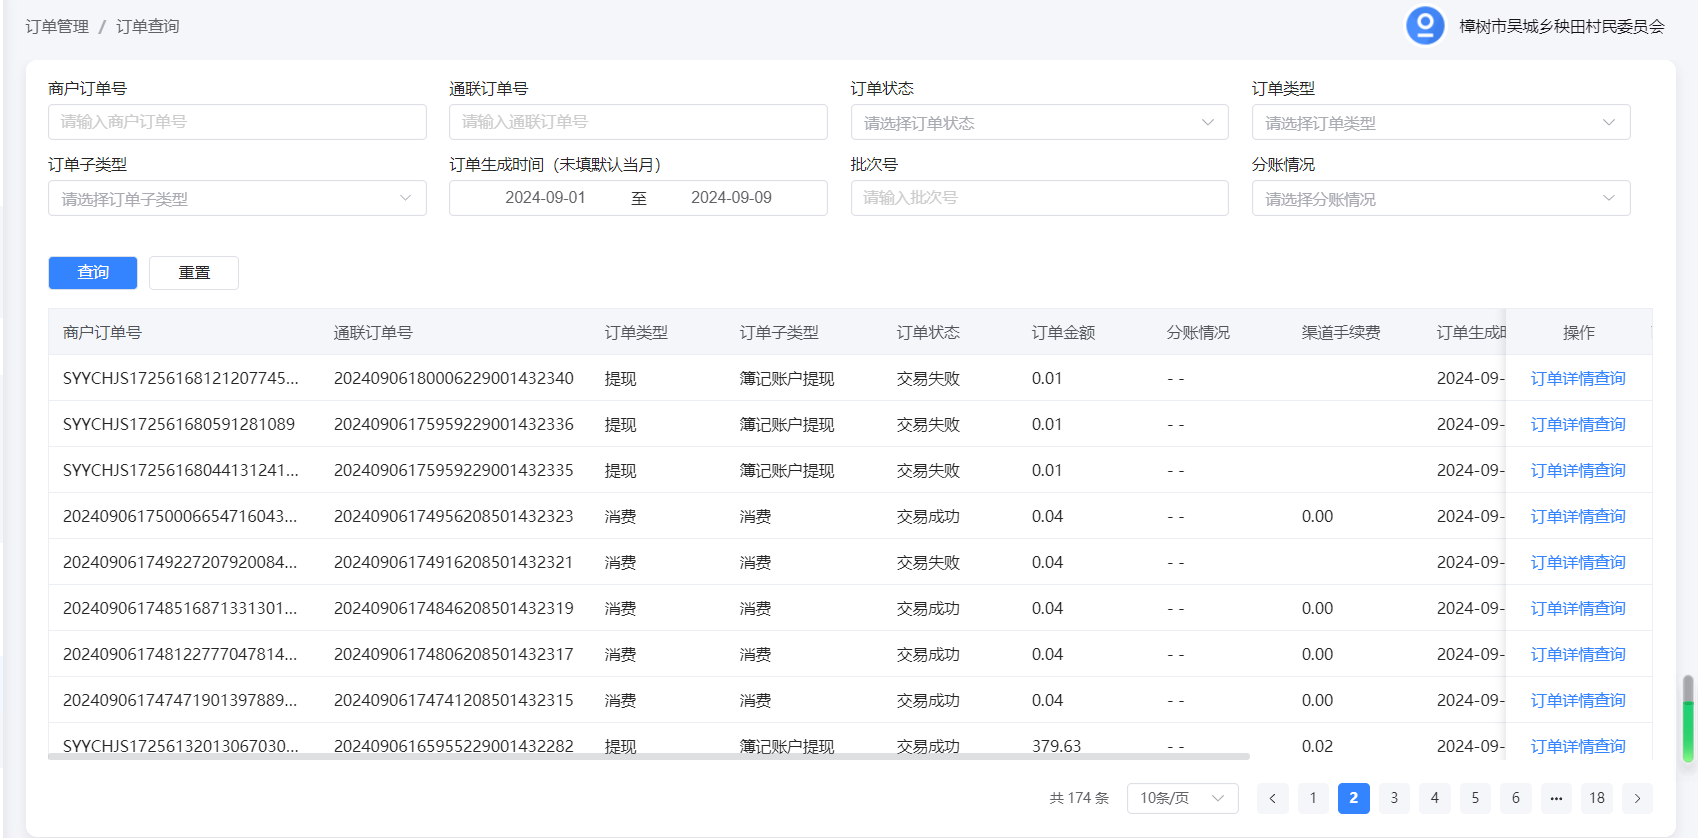Open 订单详情查询 for order ending 1432321
Viewport: 1698px width, 838px height.
pyautogui.click(x=1578, y=563)
